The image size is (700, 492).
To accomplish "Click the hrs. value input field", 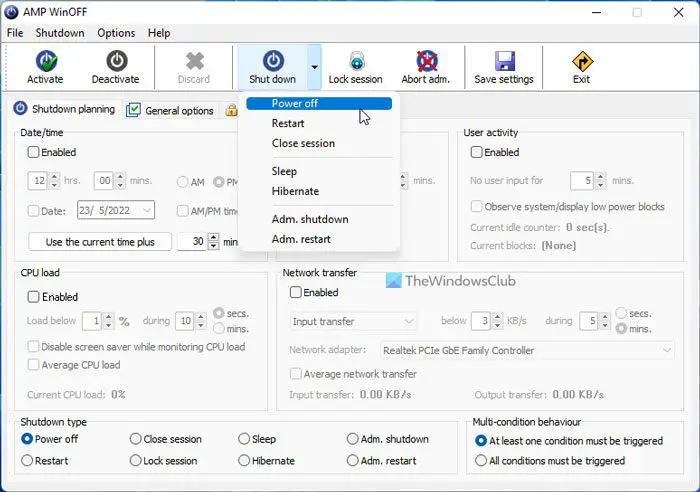I will [x=39, y=181].
